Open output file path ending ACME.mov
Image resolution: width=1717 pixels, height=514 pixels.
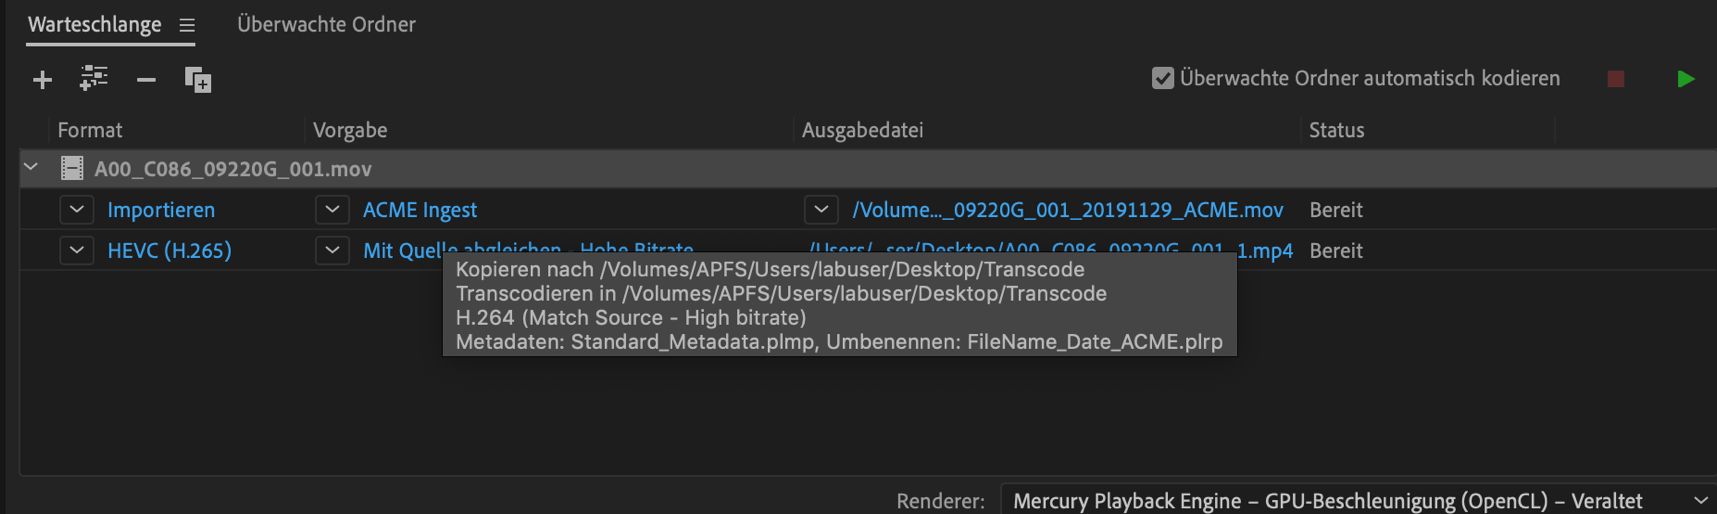1067,210
